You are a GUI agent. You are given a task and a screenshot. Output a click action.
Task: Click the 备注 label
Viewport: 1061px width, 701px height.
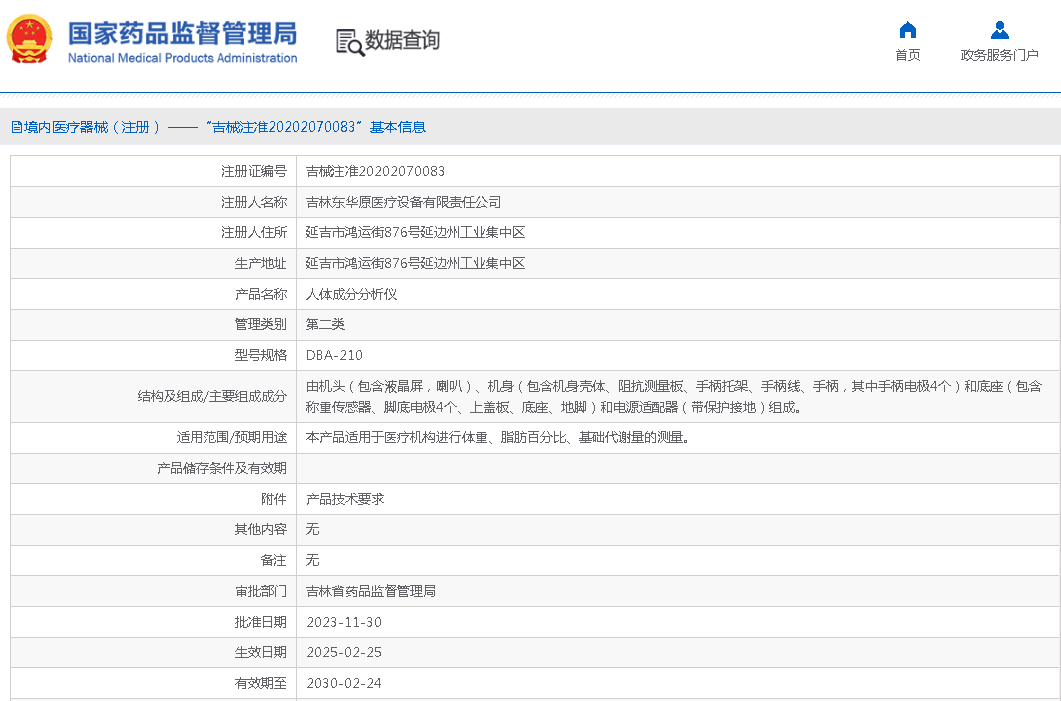(x=273, y=560)
